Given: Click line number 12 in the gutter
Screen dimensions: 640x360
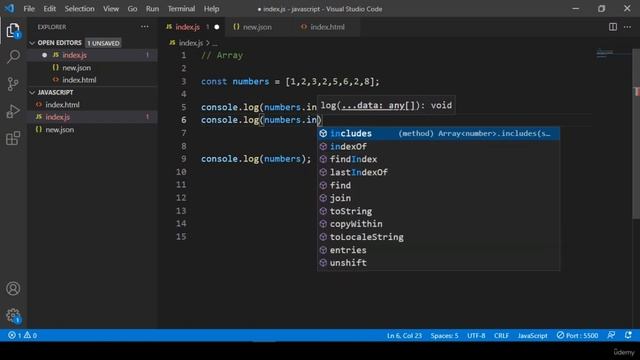Looking at the screenshot, I should 181,198.
